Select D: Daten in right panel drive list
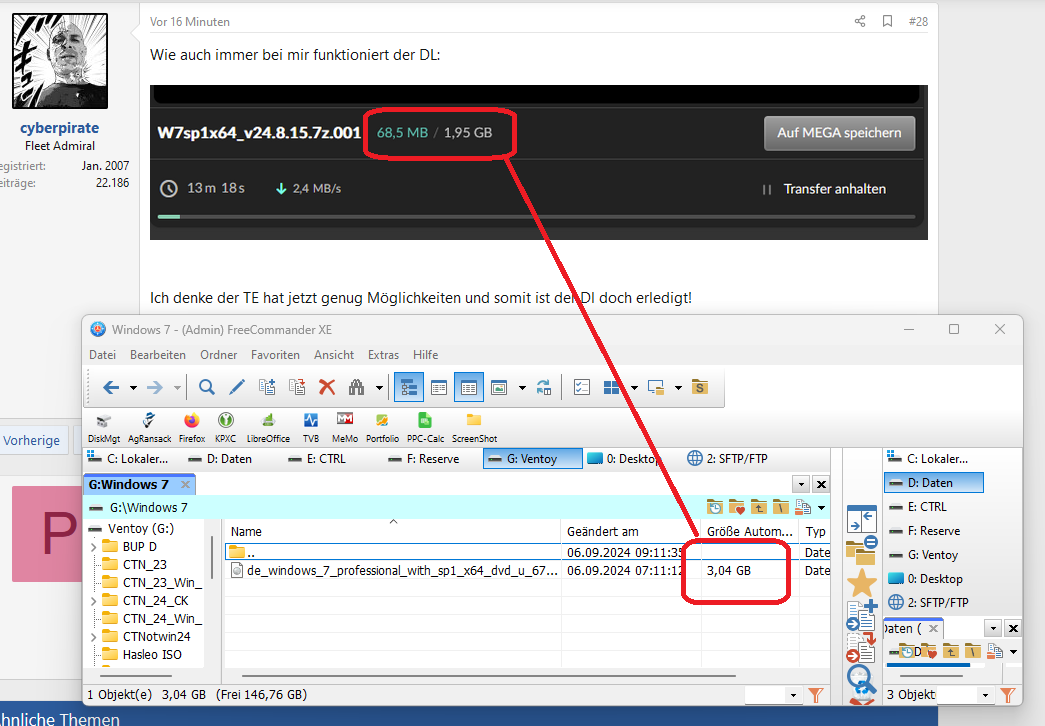Image resolution: width=1045 pixels, height=726 pixels. pos(934,483)
